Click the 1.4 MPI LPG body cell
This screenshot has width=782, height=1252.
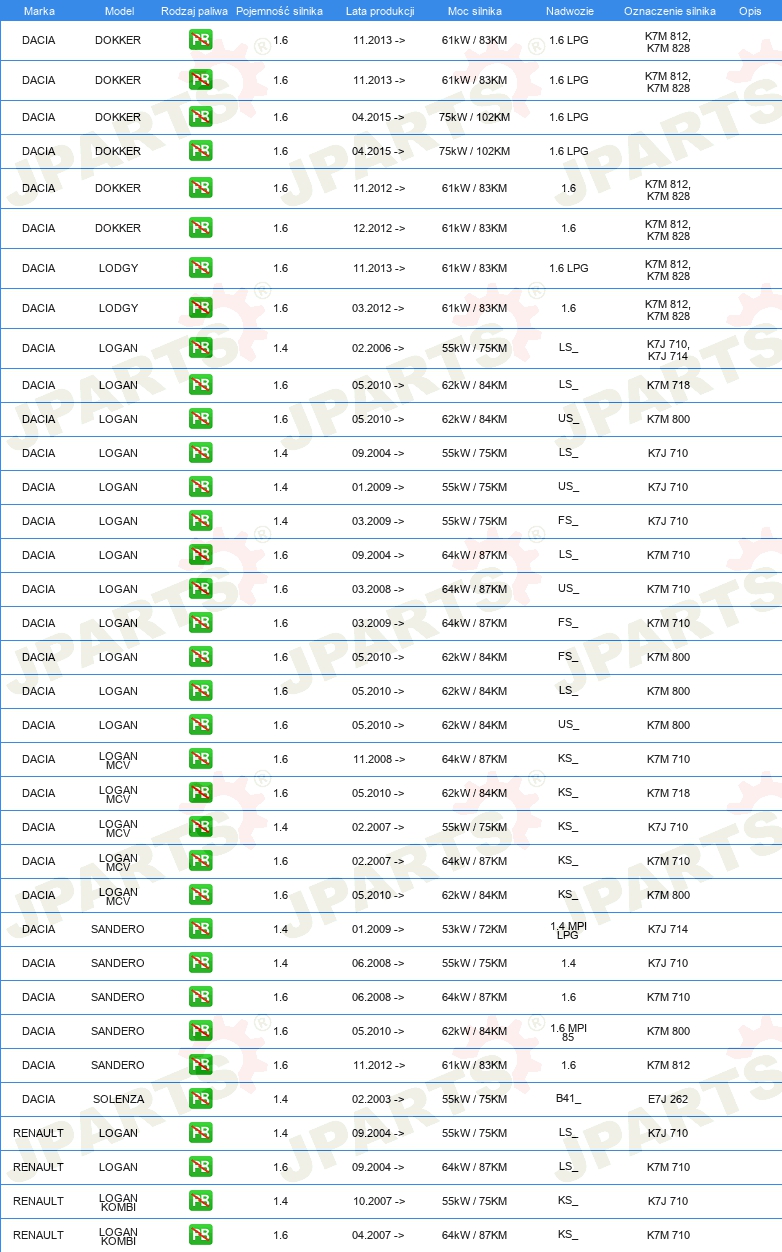coord(568,930)
